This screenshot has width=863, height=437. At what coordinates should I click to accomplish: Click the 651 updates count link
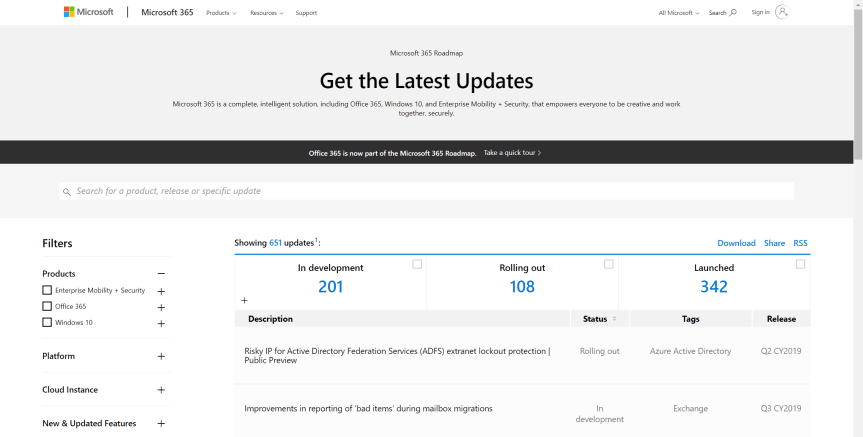coord(275,243)
